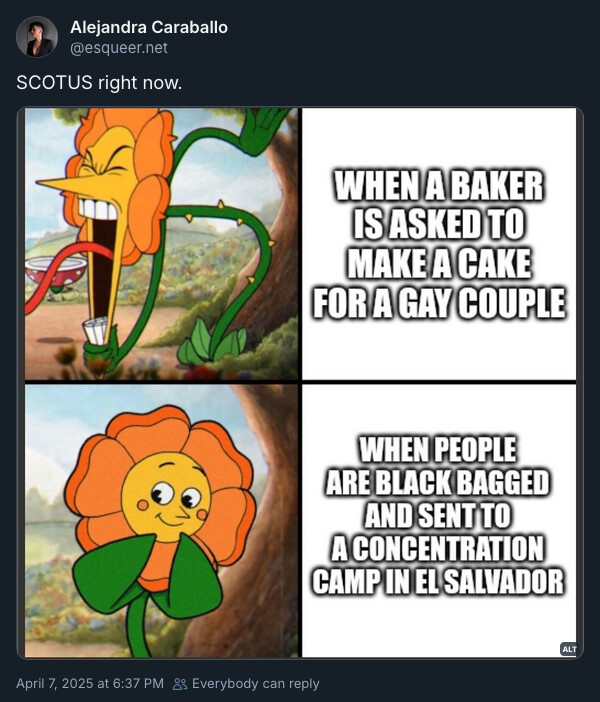The width and height of the screenshot is (600, 702).
Task: Click the El Salvador caption panel
Action: (x=439, y=521)
